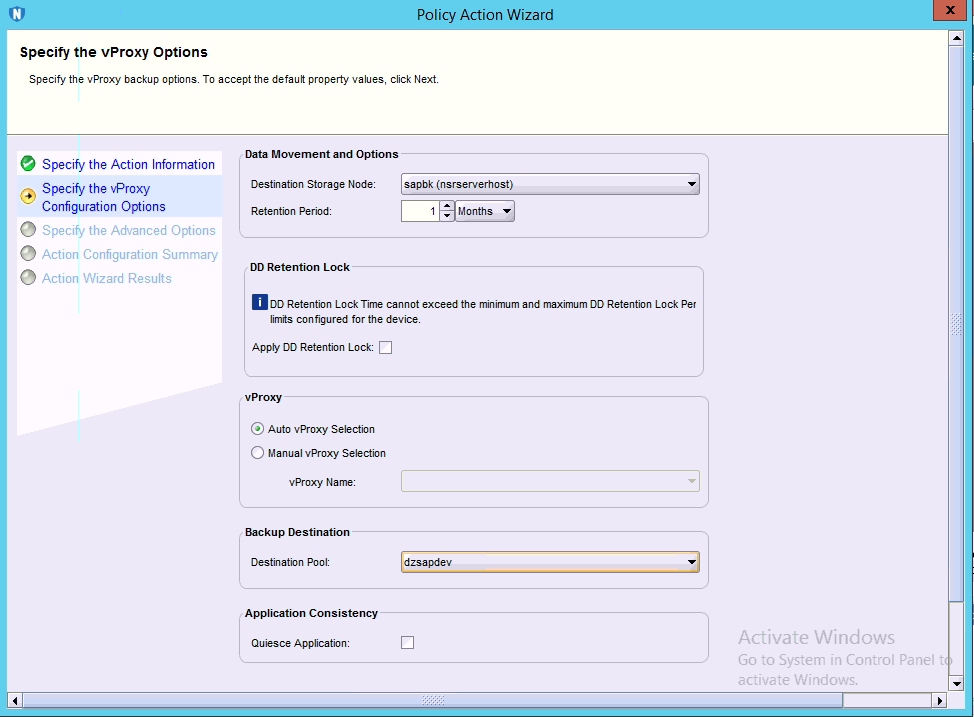Click grey icon beside Action Wizard Results
The width and height of the screenshot is (974, 717).
pyautogui.click(x=28, y=278)
